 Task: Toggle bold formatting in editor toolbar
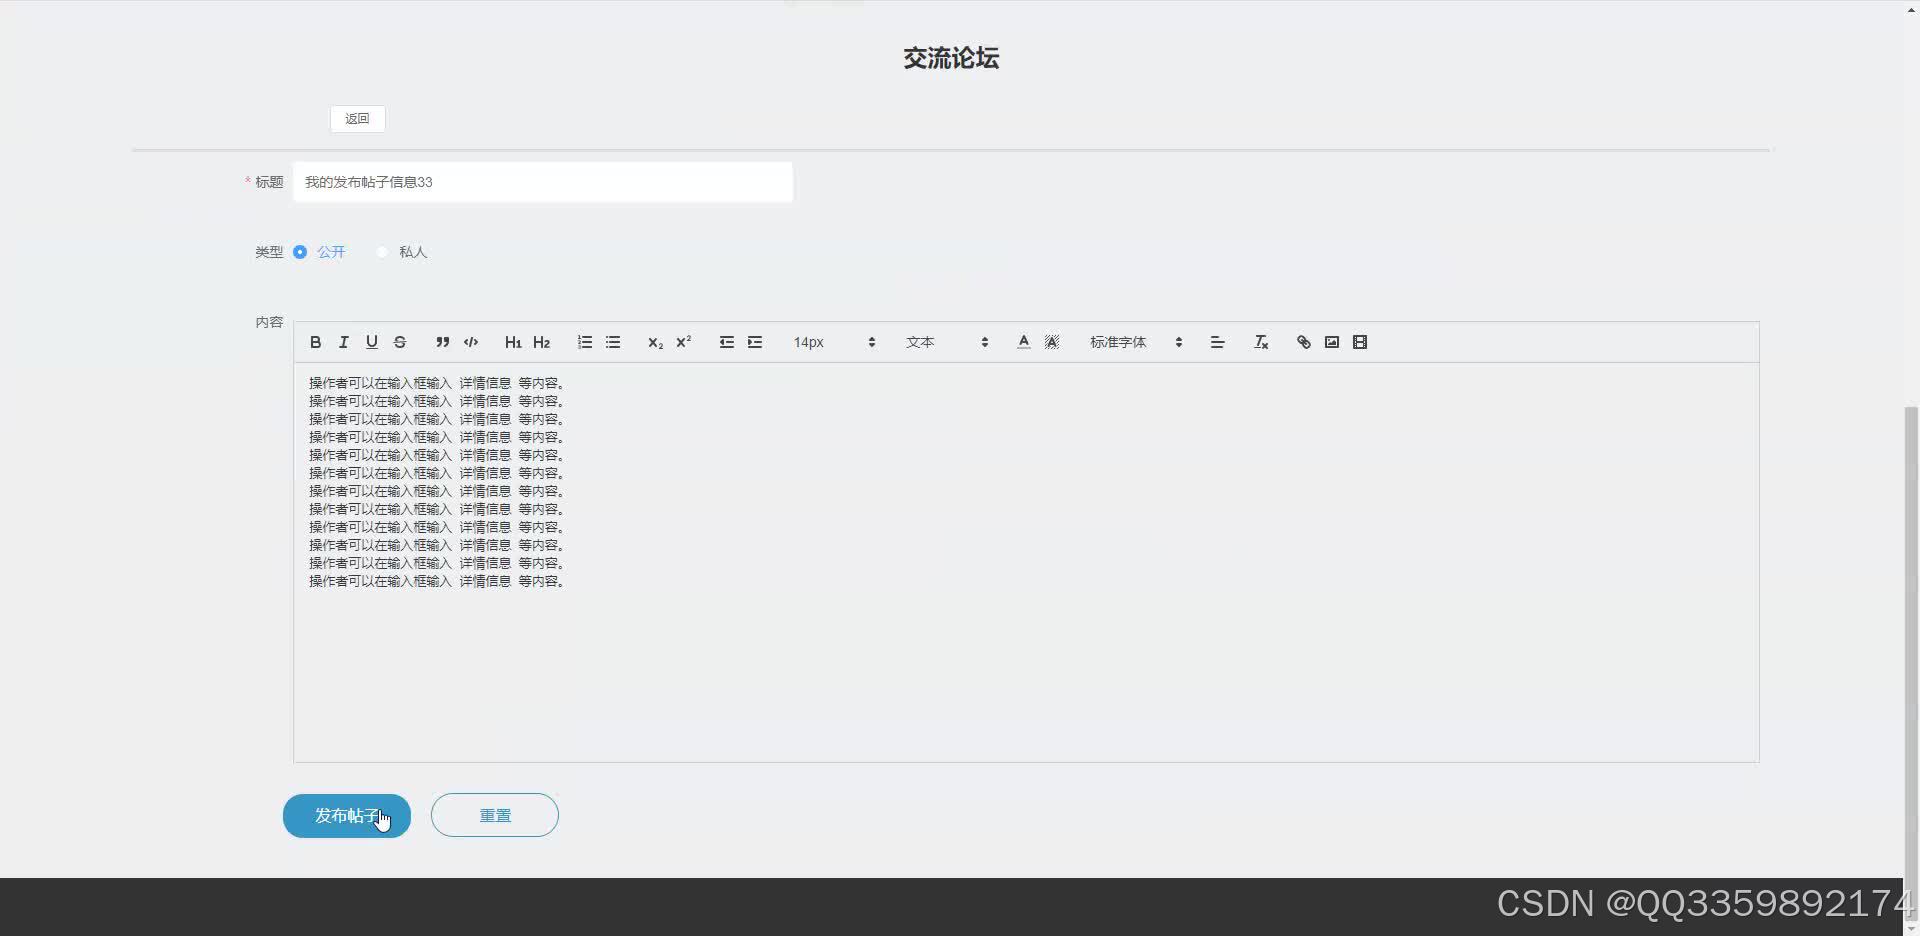click(x=315, y=342)
